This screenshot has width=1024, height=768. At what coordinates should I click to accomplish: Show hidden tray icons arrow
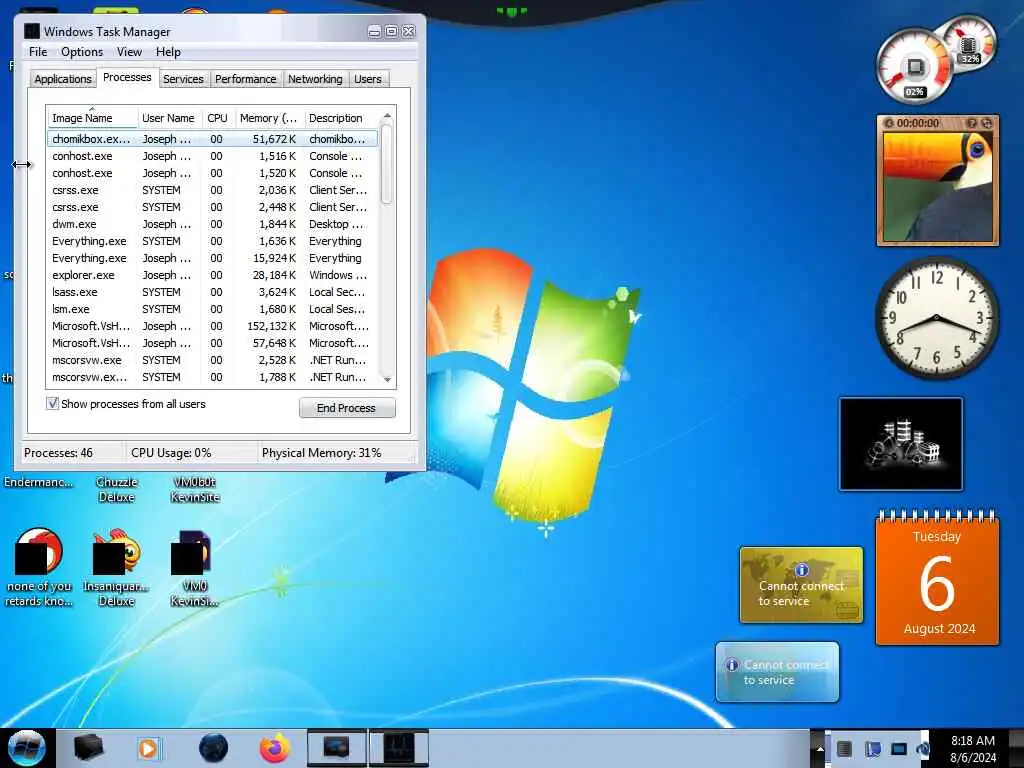819,748
